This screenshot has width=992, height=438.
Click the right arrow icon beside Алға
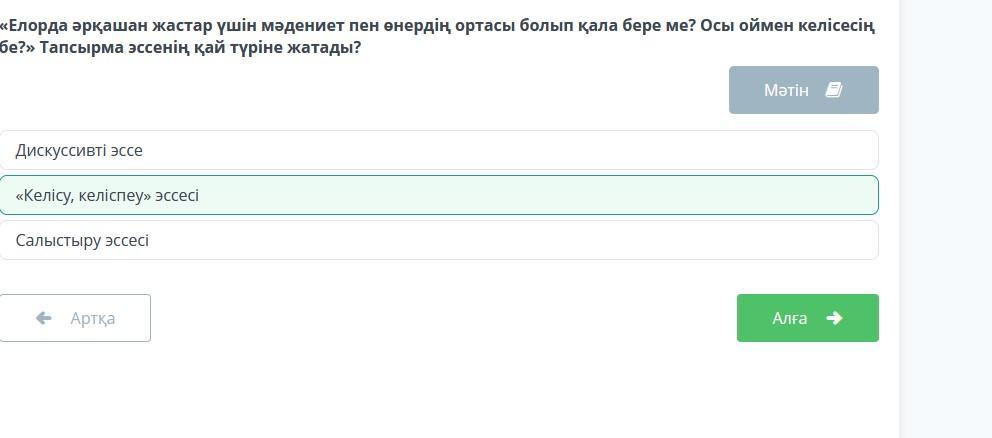[834, 318]
